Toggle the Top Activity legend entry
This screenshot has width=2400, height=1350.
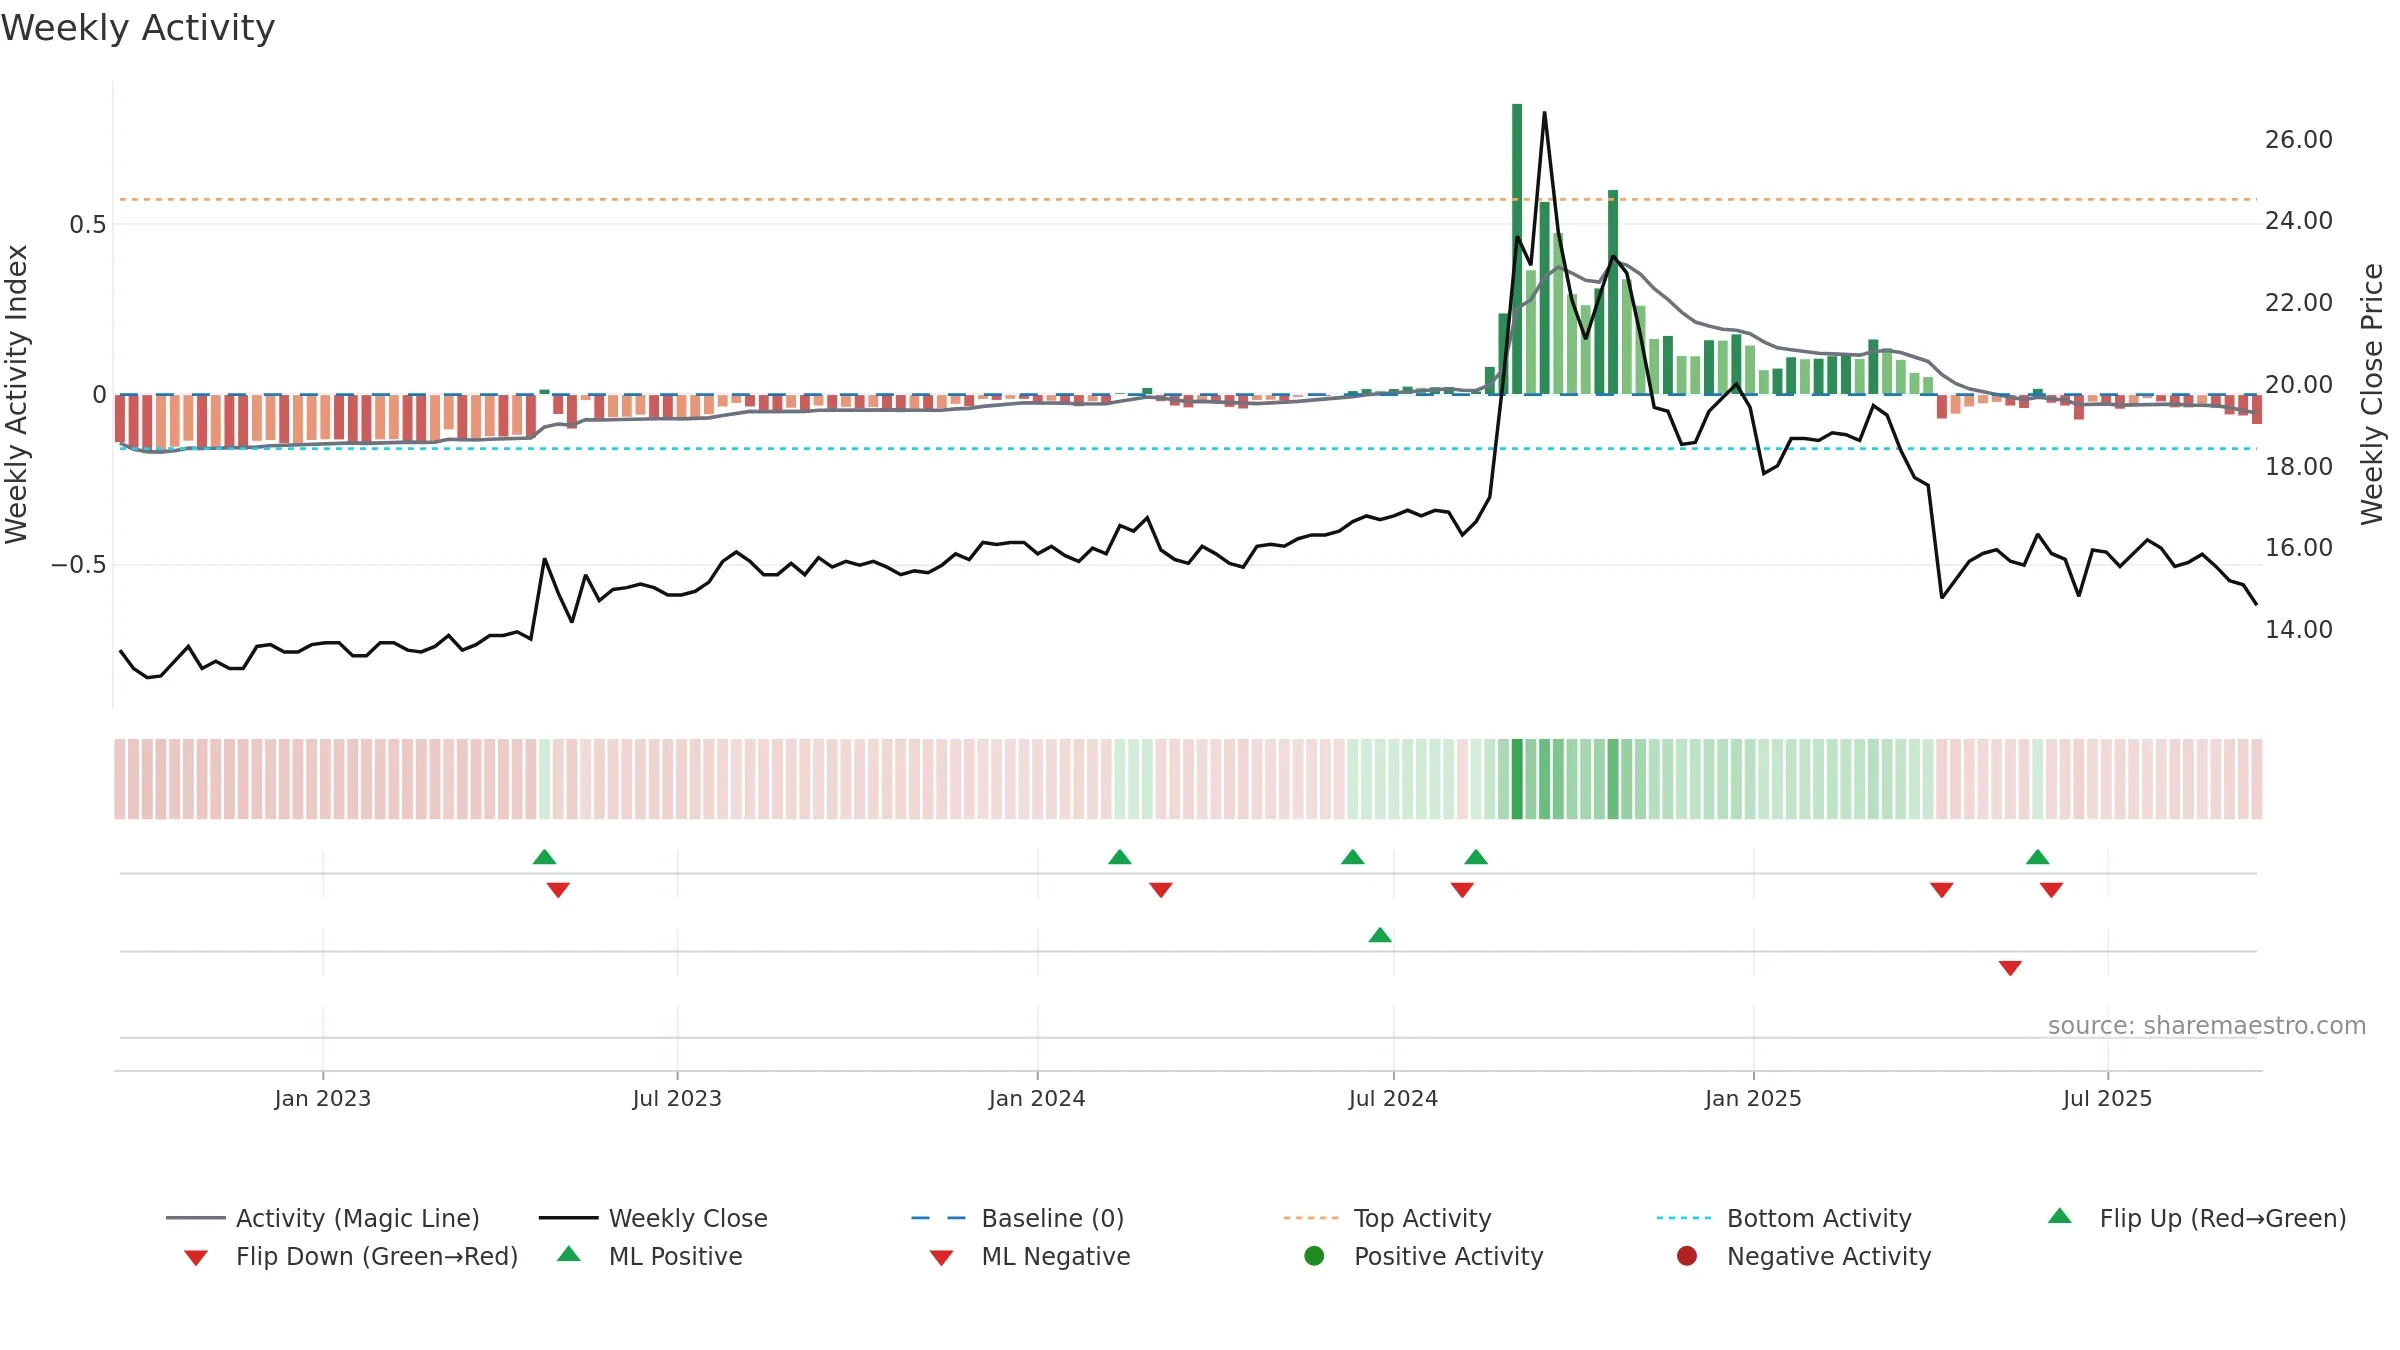(1387, 1218)
